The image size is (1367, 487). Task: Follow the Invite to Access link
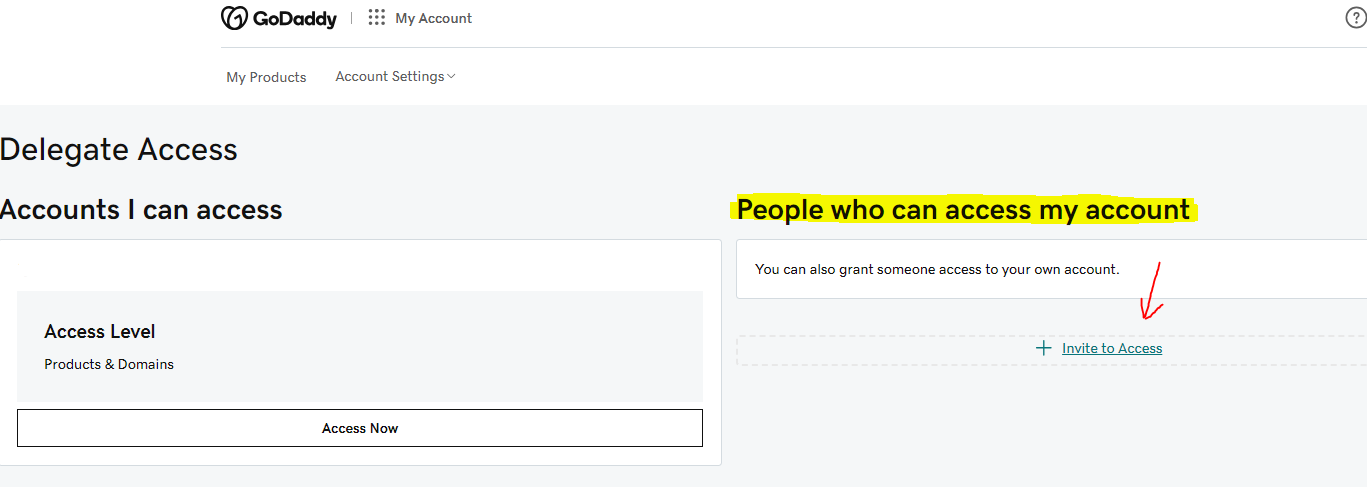coord(1112,348)
